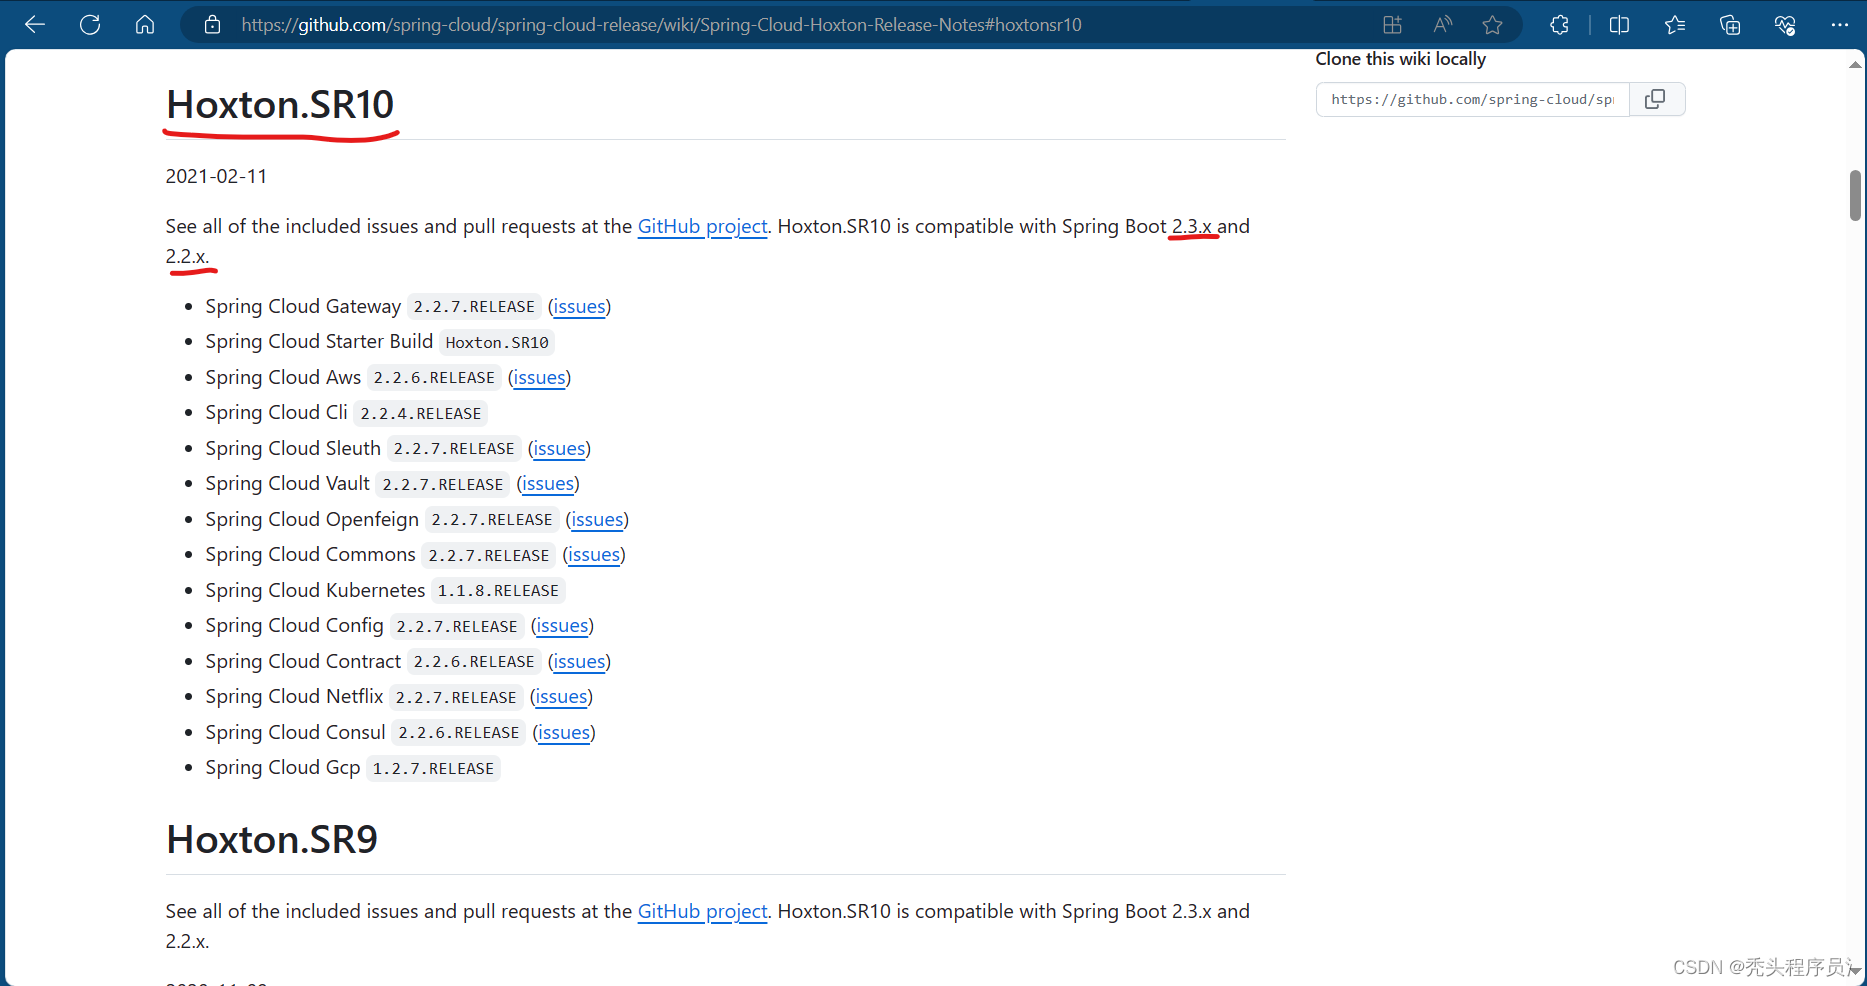The height and width of the screenshot is (986, 1867).
Task: Reload the current page
Action: click(90, 25)
